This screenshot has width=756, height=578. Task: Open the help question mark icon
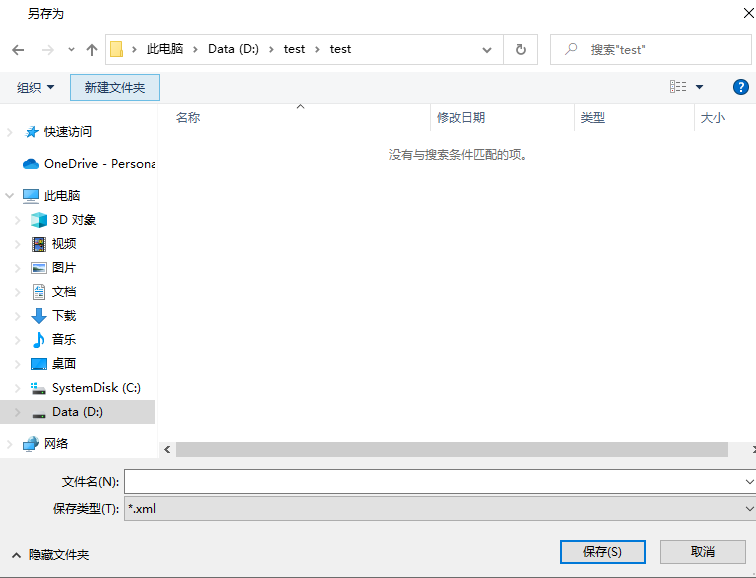(741, 87)
